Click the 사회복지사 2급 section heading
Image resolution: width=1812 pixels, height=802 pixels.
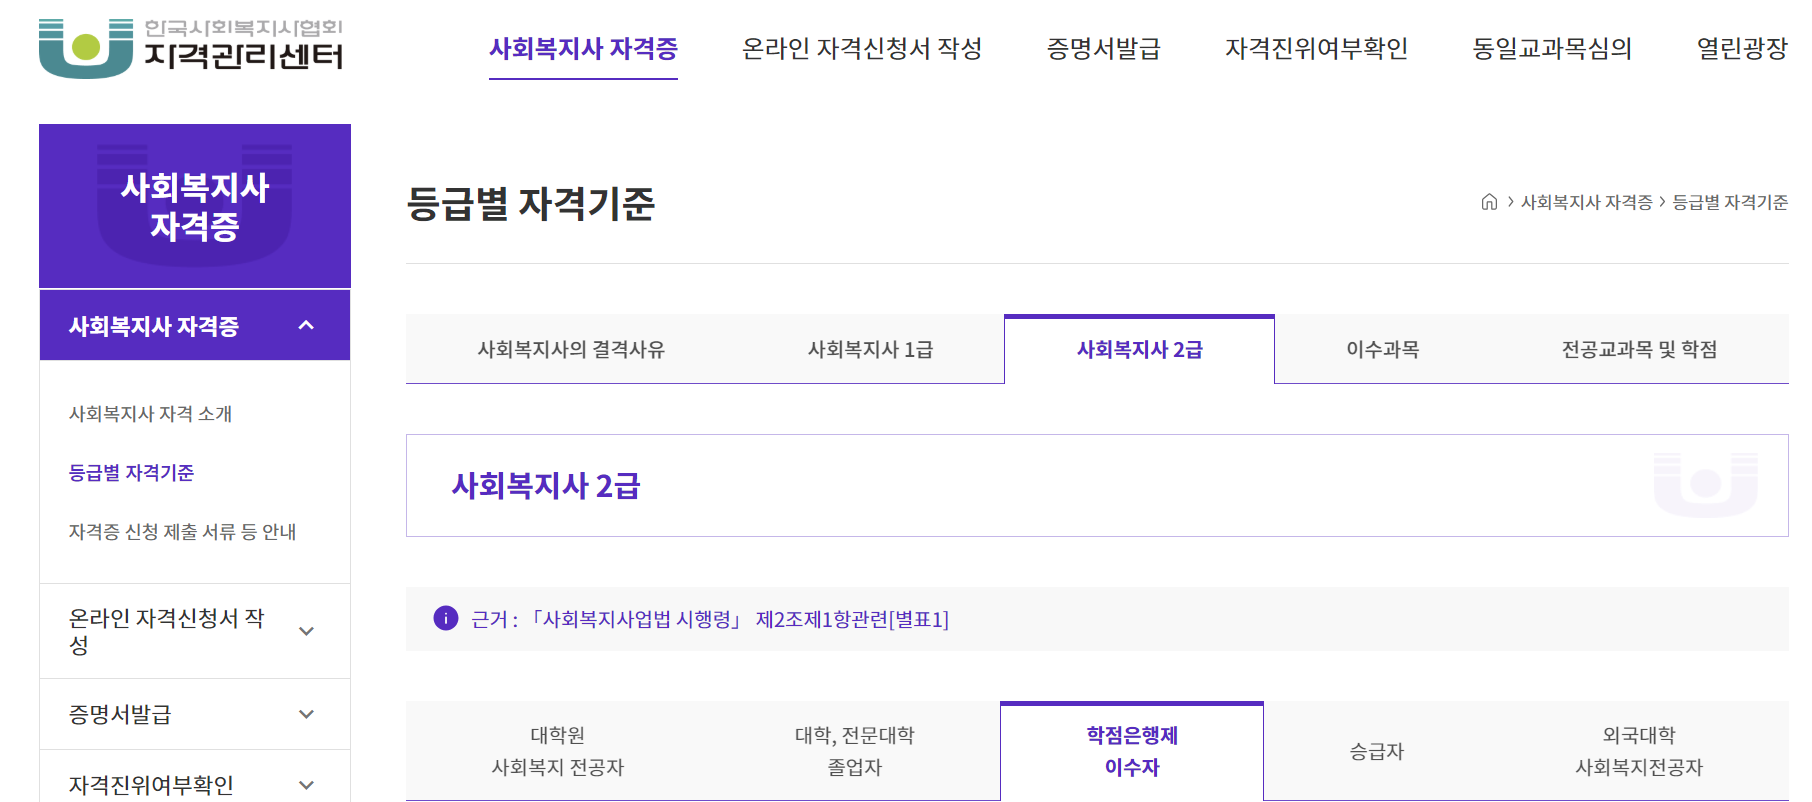click(x=546, y=486)
